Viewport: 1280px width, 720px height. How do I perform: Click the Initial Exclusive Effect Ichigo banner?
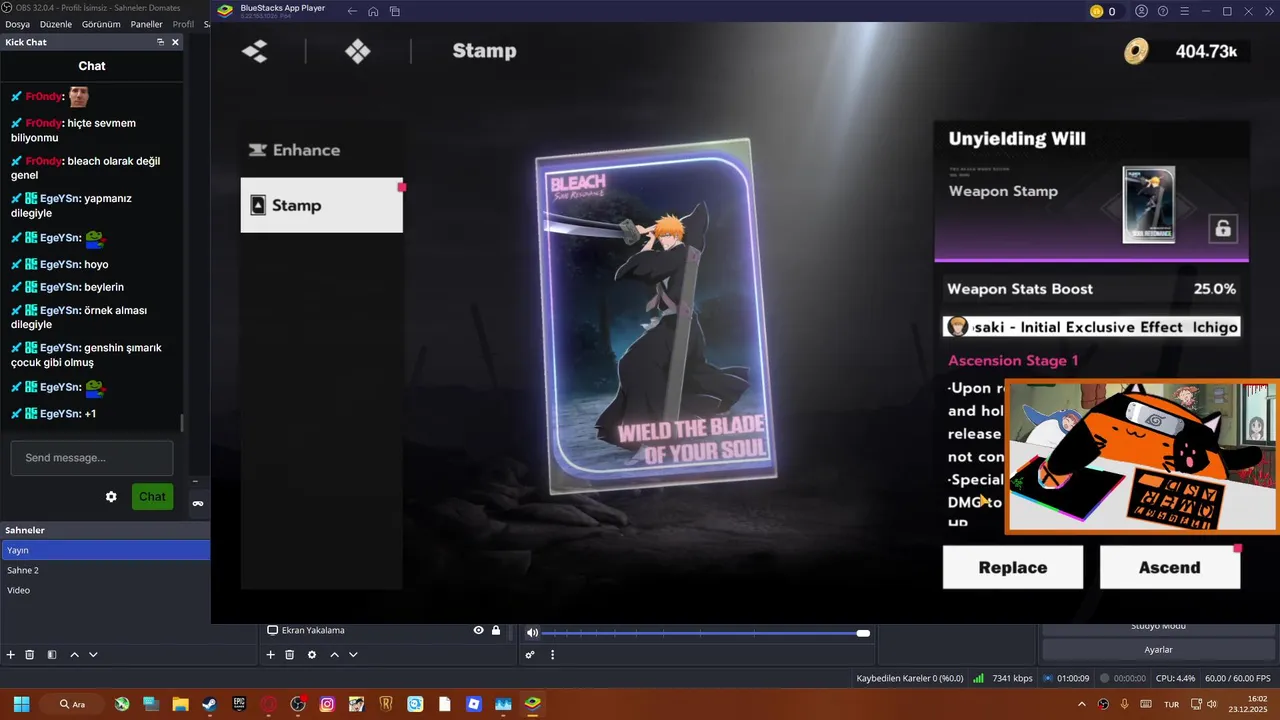point(1091,327)
